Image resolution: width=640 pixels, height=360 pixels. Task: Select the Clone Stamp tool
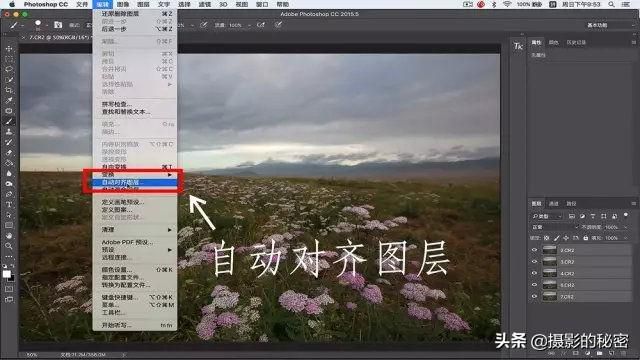click(x=9, y=132)
